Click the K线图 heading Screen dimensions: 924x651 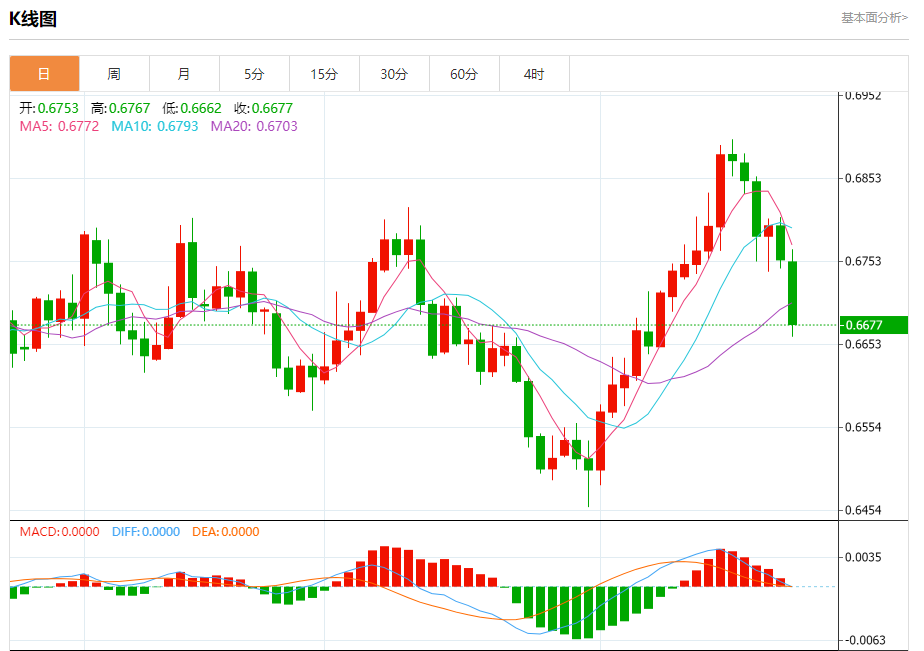click(33, 19)
